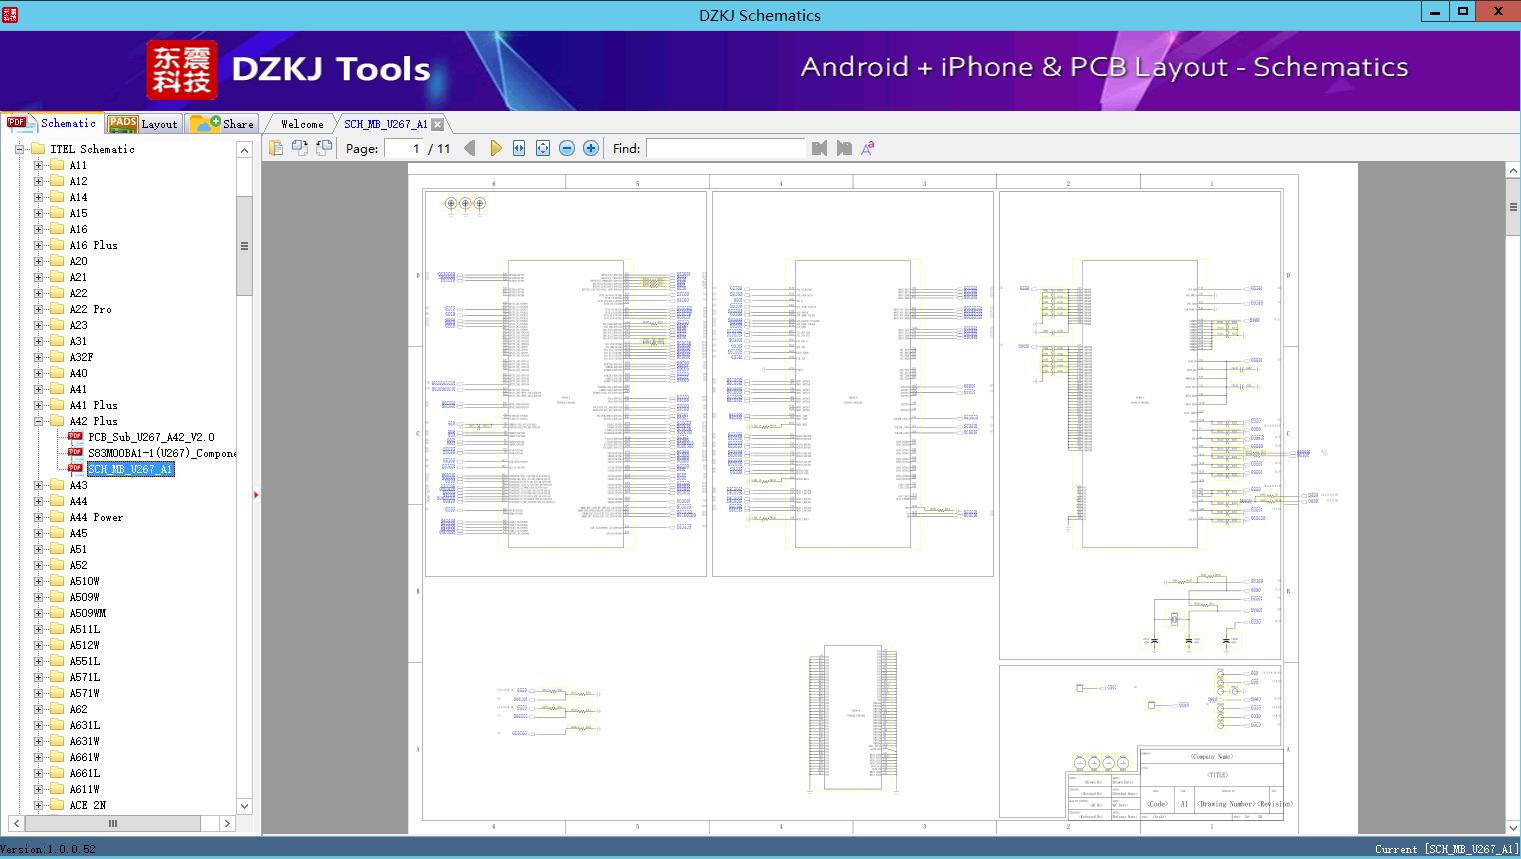Click A62 folder icon

click(x=57, y=709)
